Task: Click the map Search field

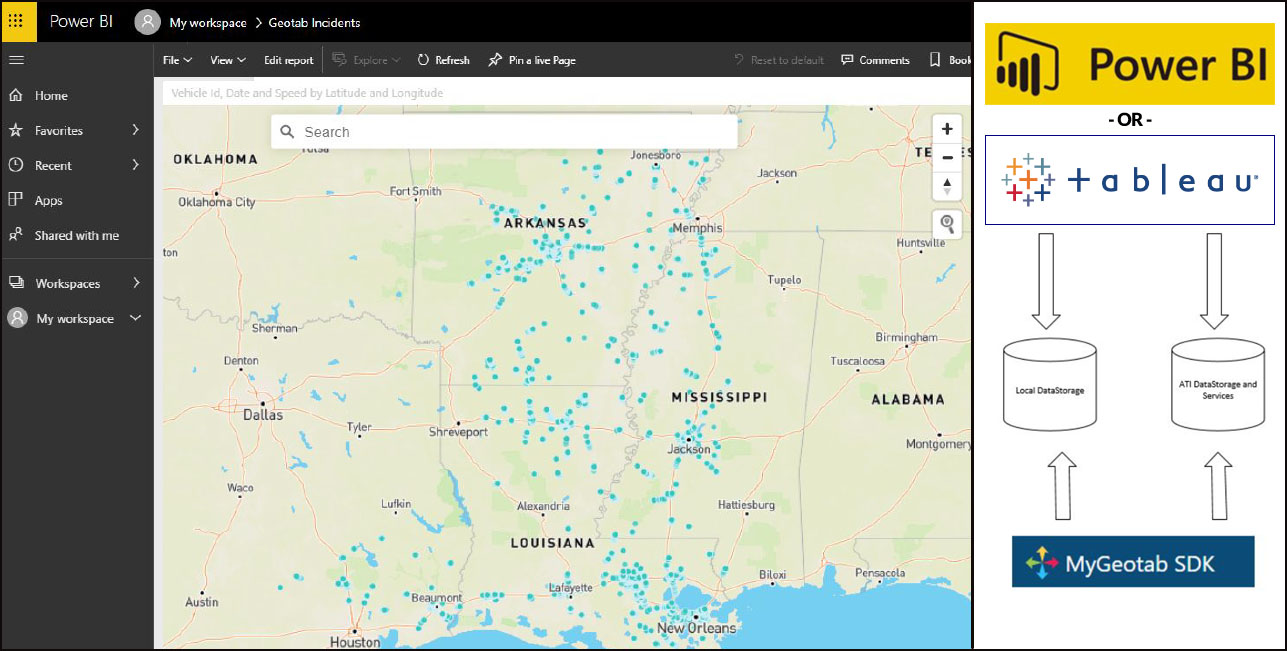Action: pos(504,132)
